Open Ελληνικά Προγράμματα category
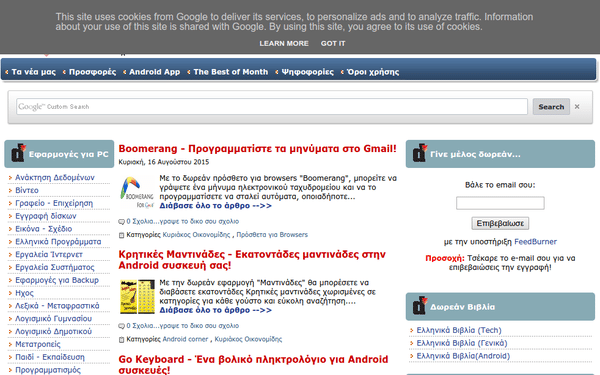 pyautogui.click(x=58, y=241)
